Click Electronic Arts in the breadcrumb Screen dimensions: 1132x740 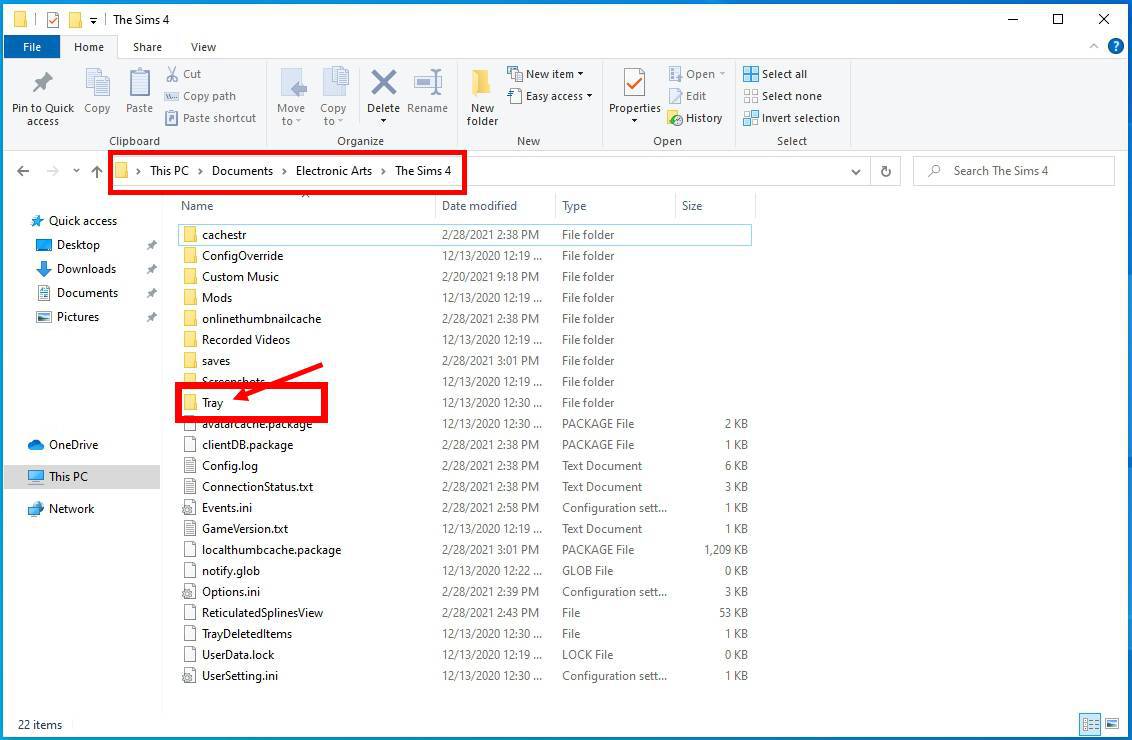tap(334, 171)
